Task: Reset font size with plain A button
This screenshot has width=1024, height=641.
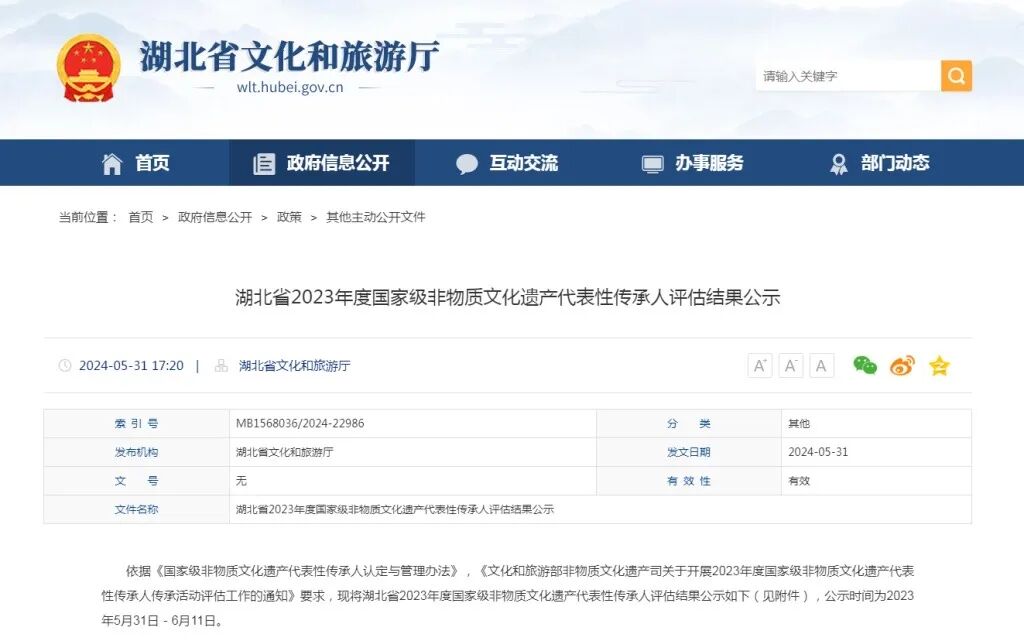Action: pos(821,366)
